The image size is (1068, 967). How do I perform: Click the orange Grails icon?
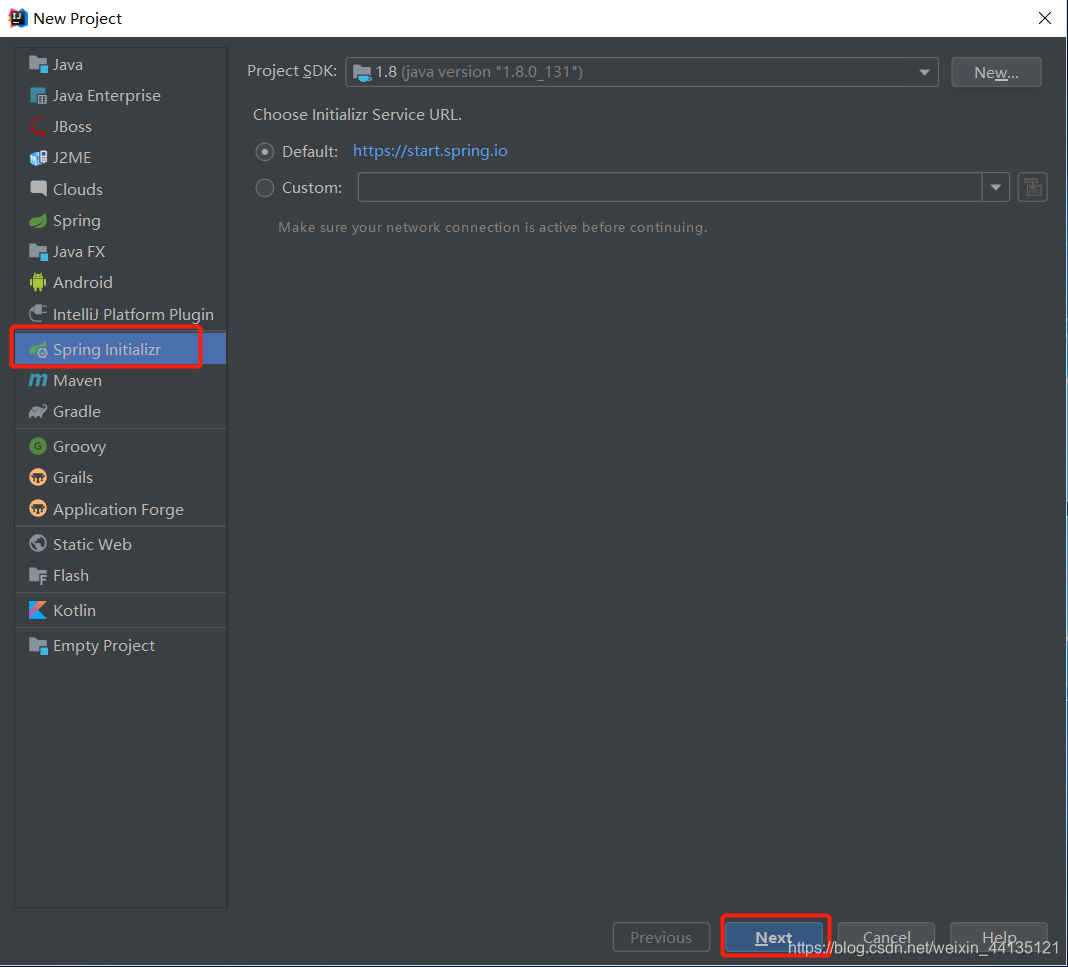38,477
